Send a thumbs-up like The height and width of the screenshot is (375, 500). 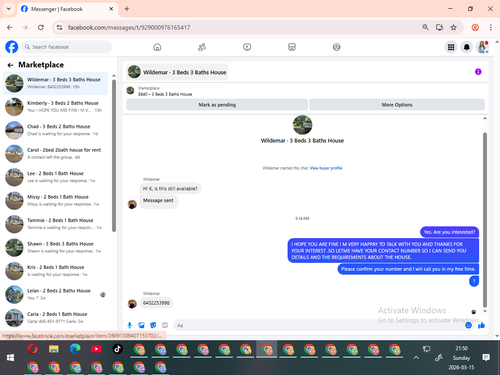click(481, 325)
